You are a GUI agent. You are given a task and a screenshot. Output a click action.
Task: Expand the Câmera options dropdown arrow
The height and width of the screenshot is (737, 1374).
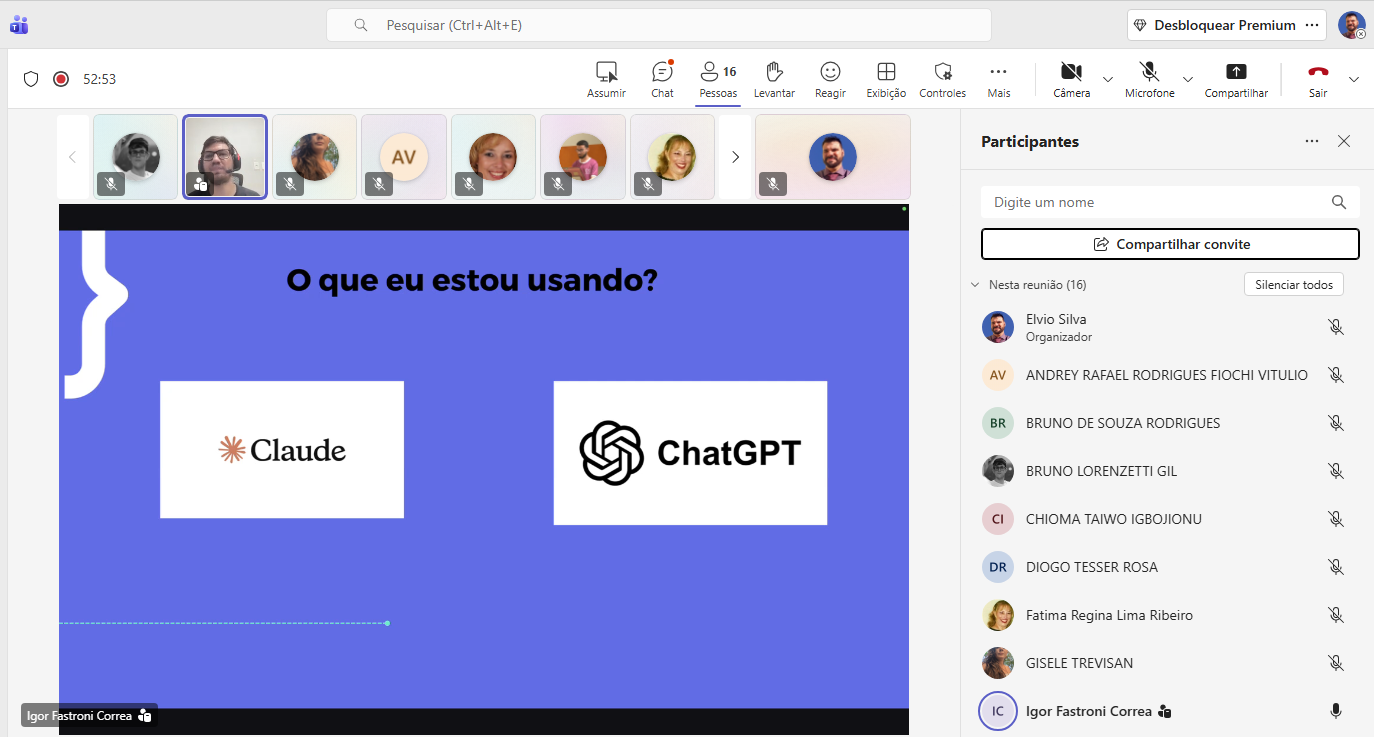(x=1107, y=79)
